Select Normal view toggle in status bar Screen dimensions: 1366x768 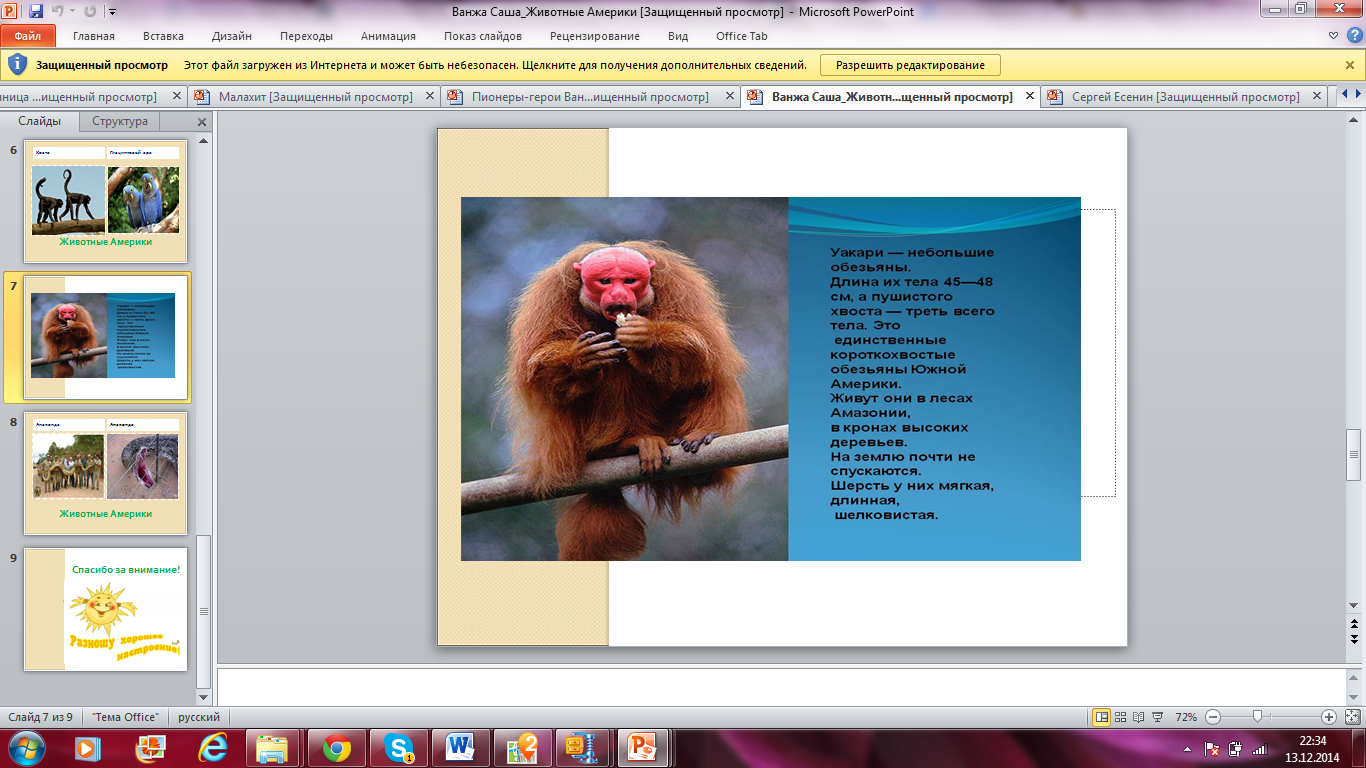point(1101,717)
